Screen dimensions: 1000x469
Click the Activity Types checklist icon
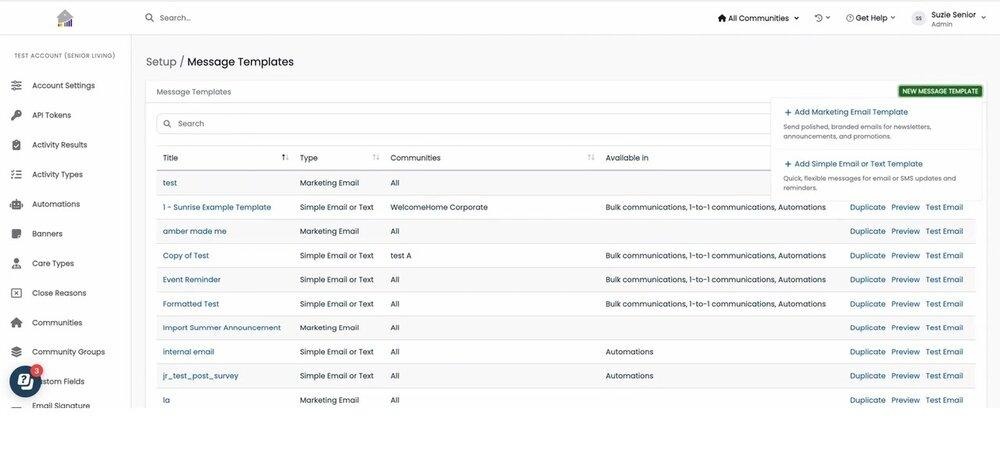[17, 174]
